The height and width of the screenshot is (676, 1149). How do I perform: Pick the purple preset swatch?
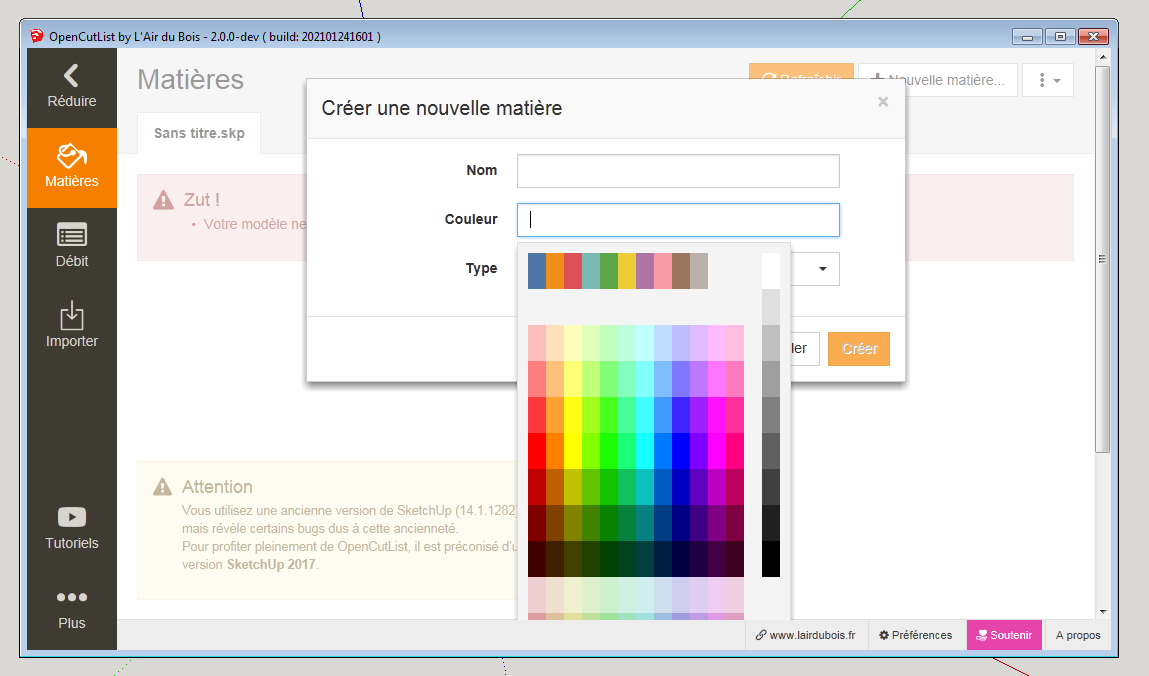(645, 271)
